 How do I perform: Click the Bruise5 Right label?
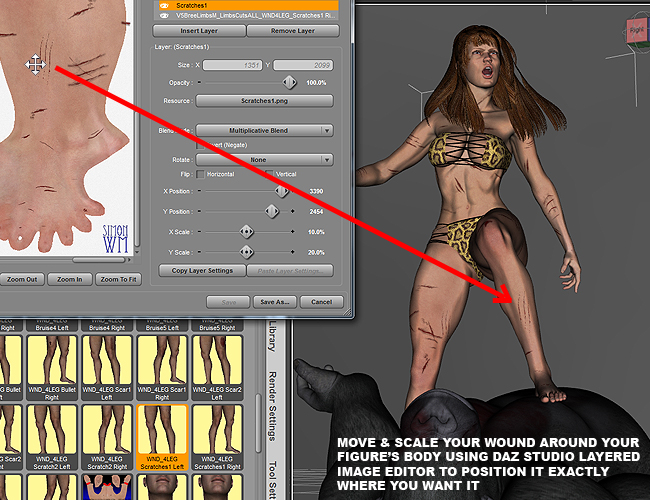click(x=217, y=328)
